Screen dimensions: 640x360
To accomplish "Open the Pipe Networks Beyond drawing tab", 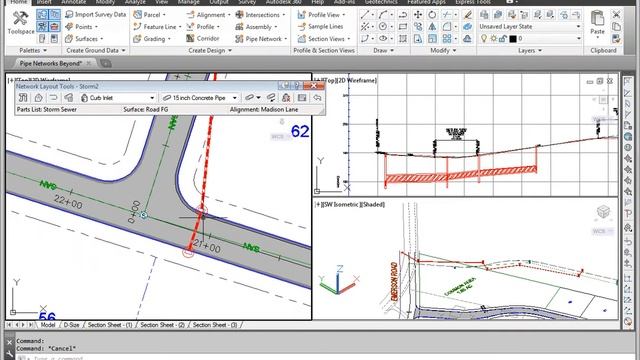I will (51, 63).
